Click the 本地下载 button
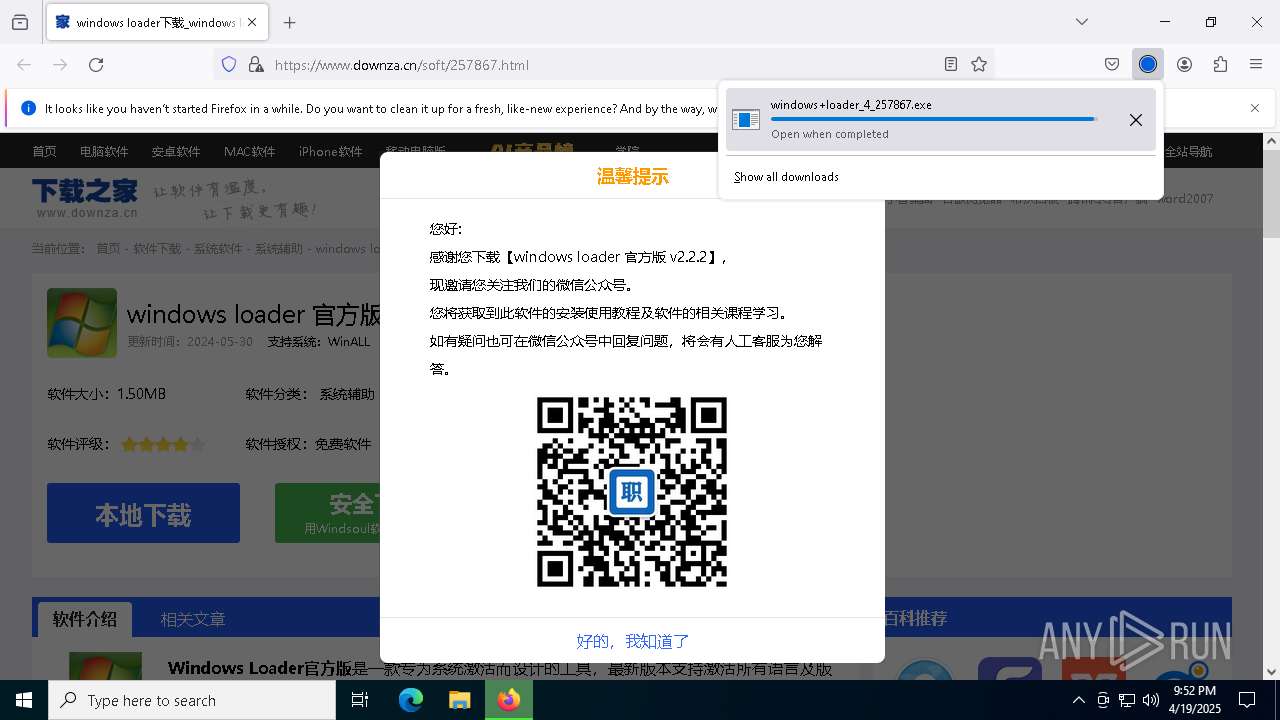The height and width of the screenshot is (720, 1280). 143,513
